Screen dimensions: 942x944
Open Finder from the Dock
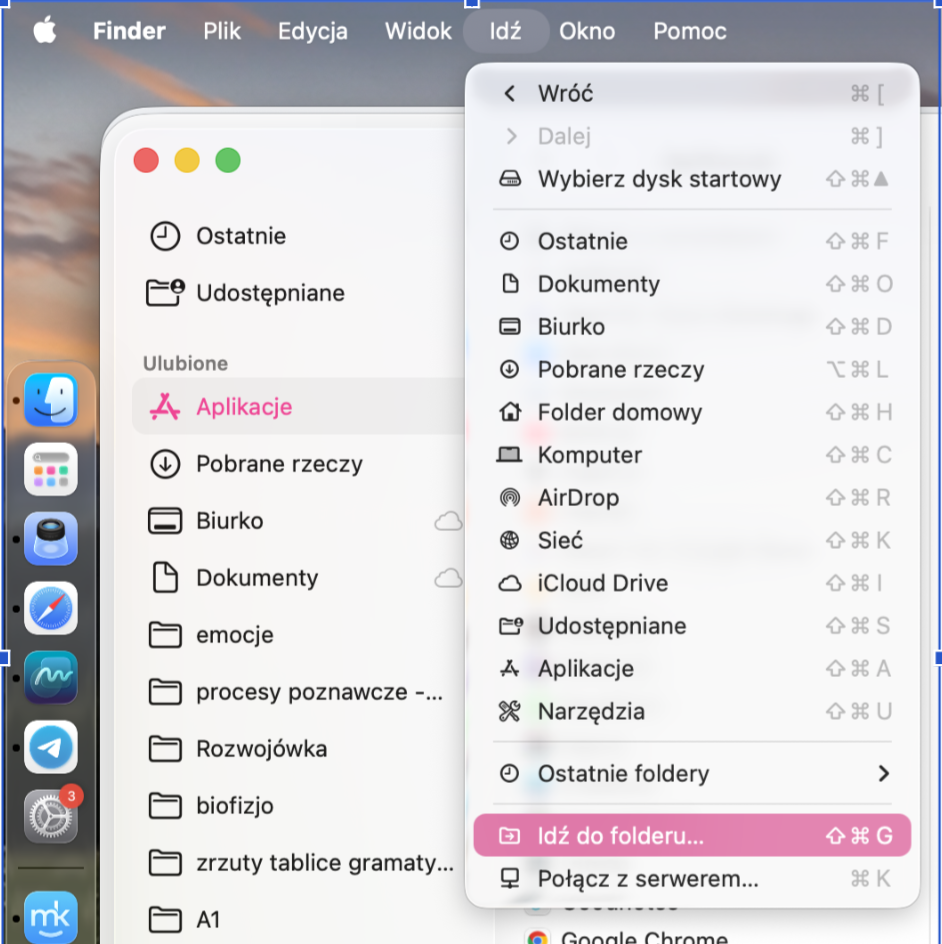51,400
